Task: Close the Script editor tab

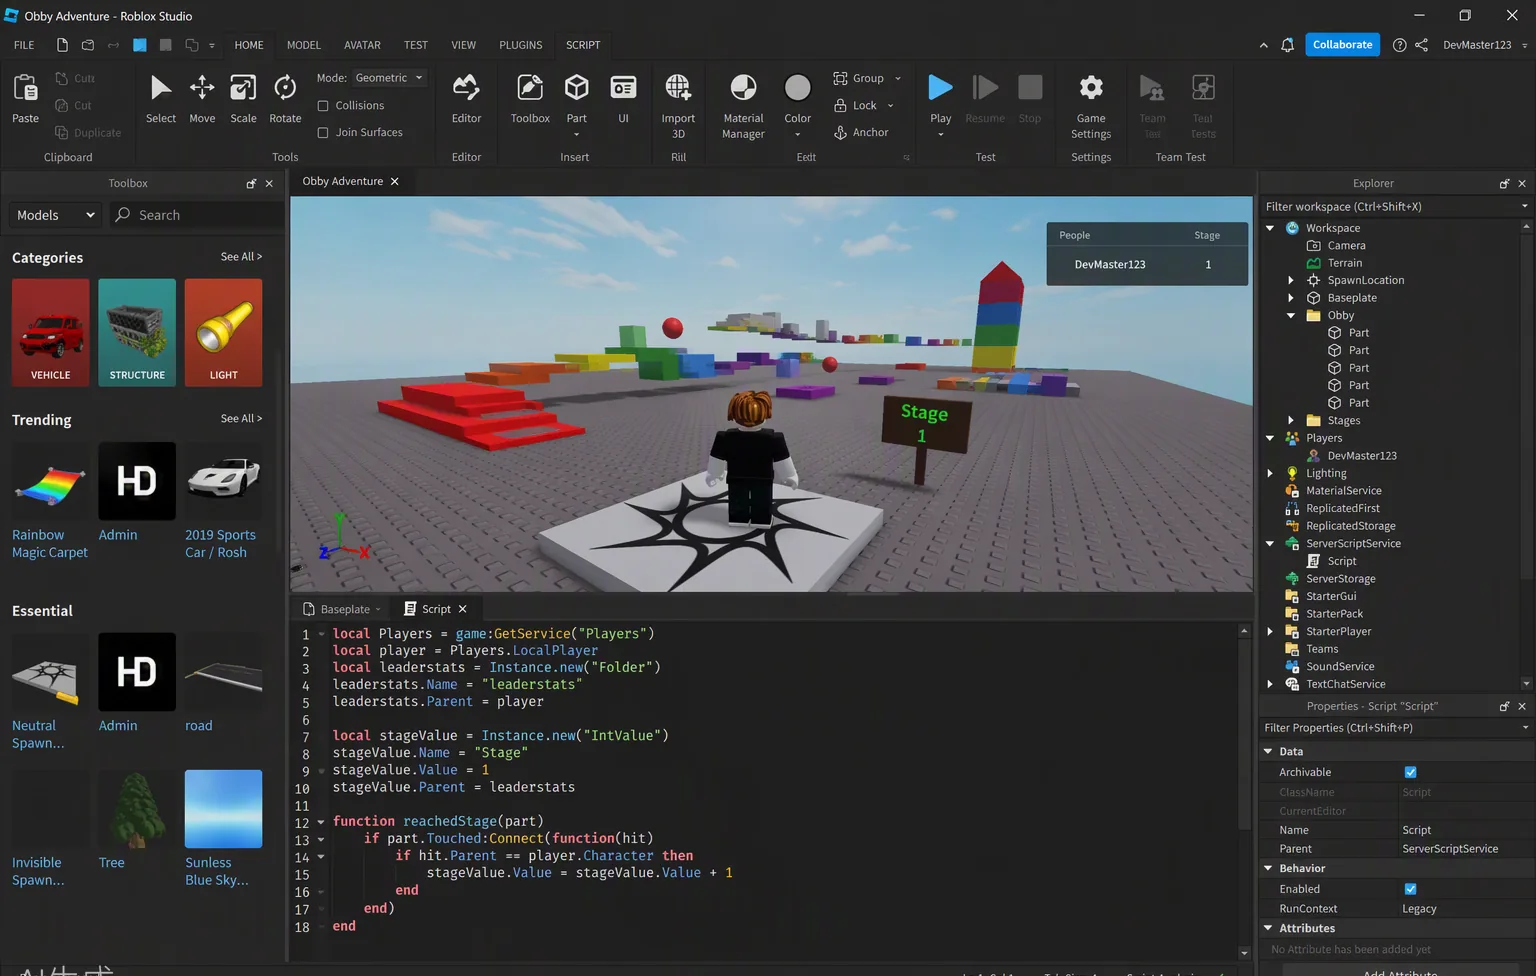Action: (463, 609)
